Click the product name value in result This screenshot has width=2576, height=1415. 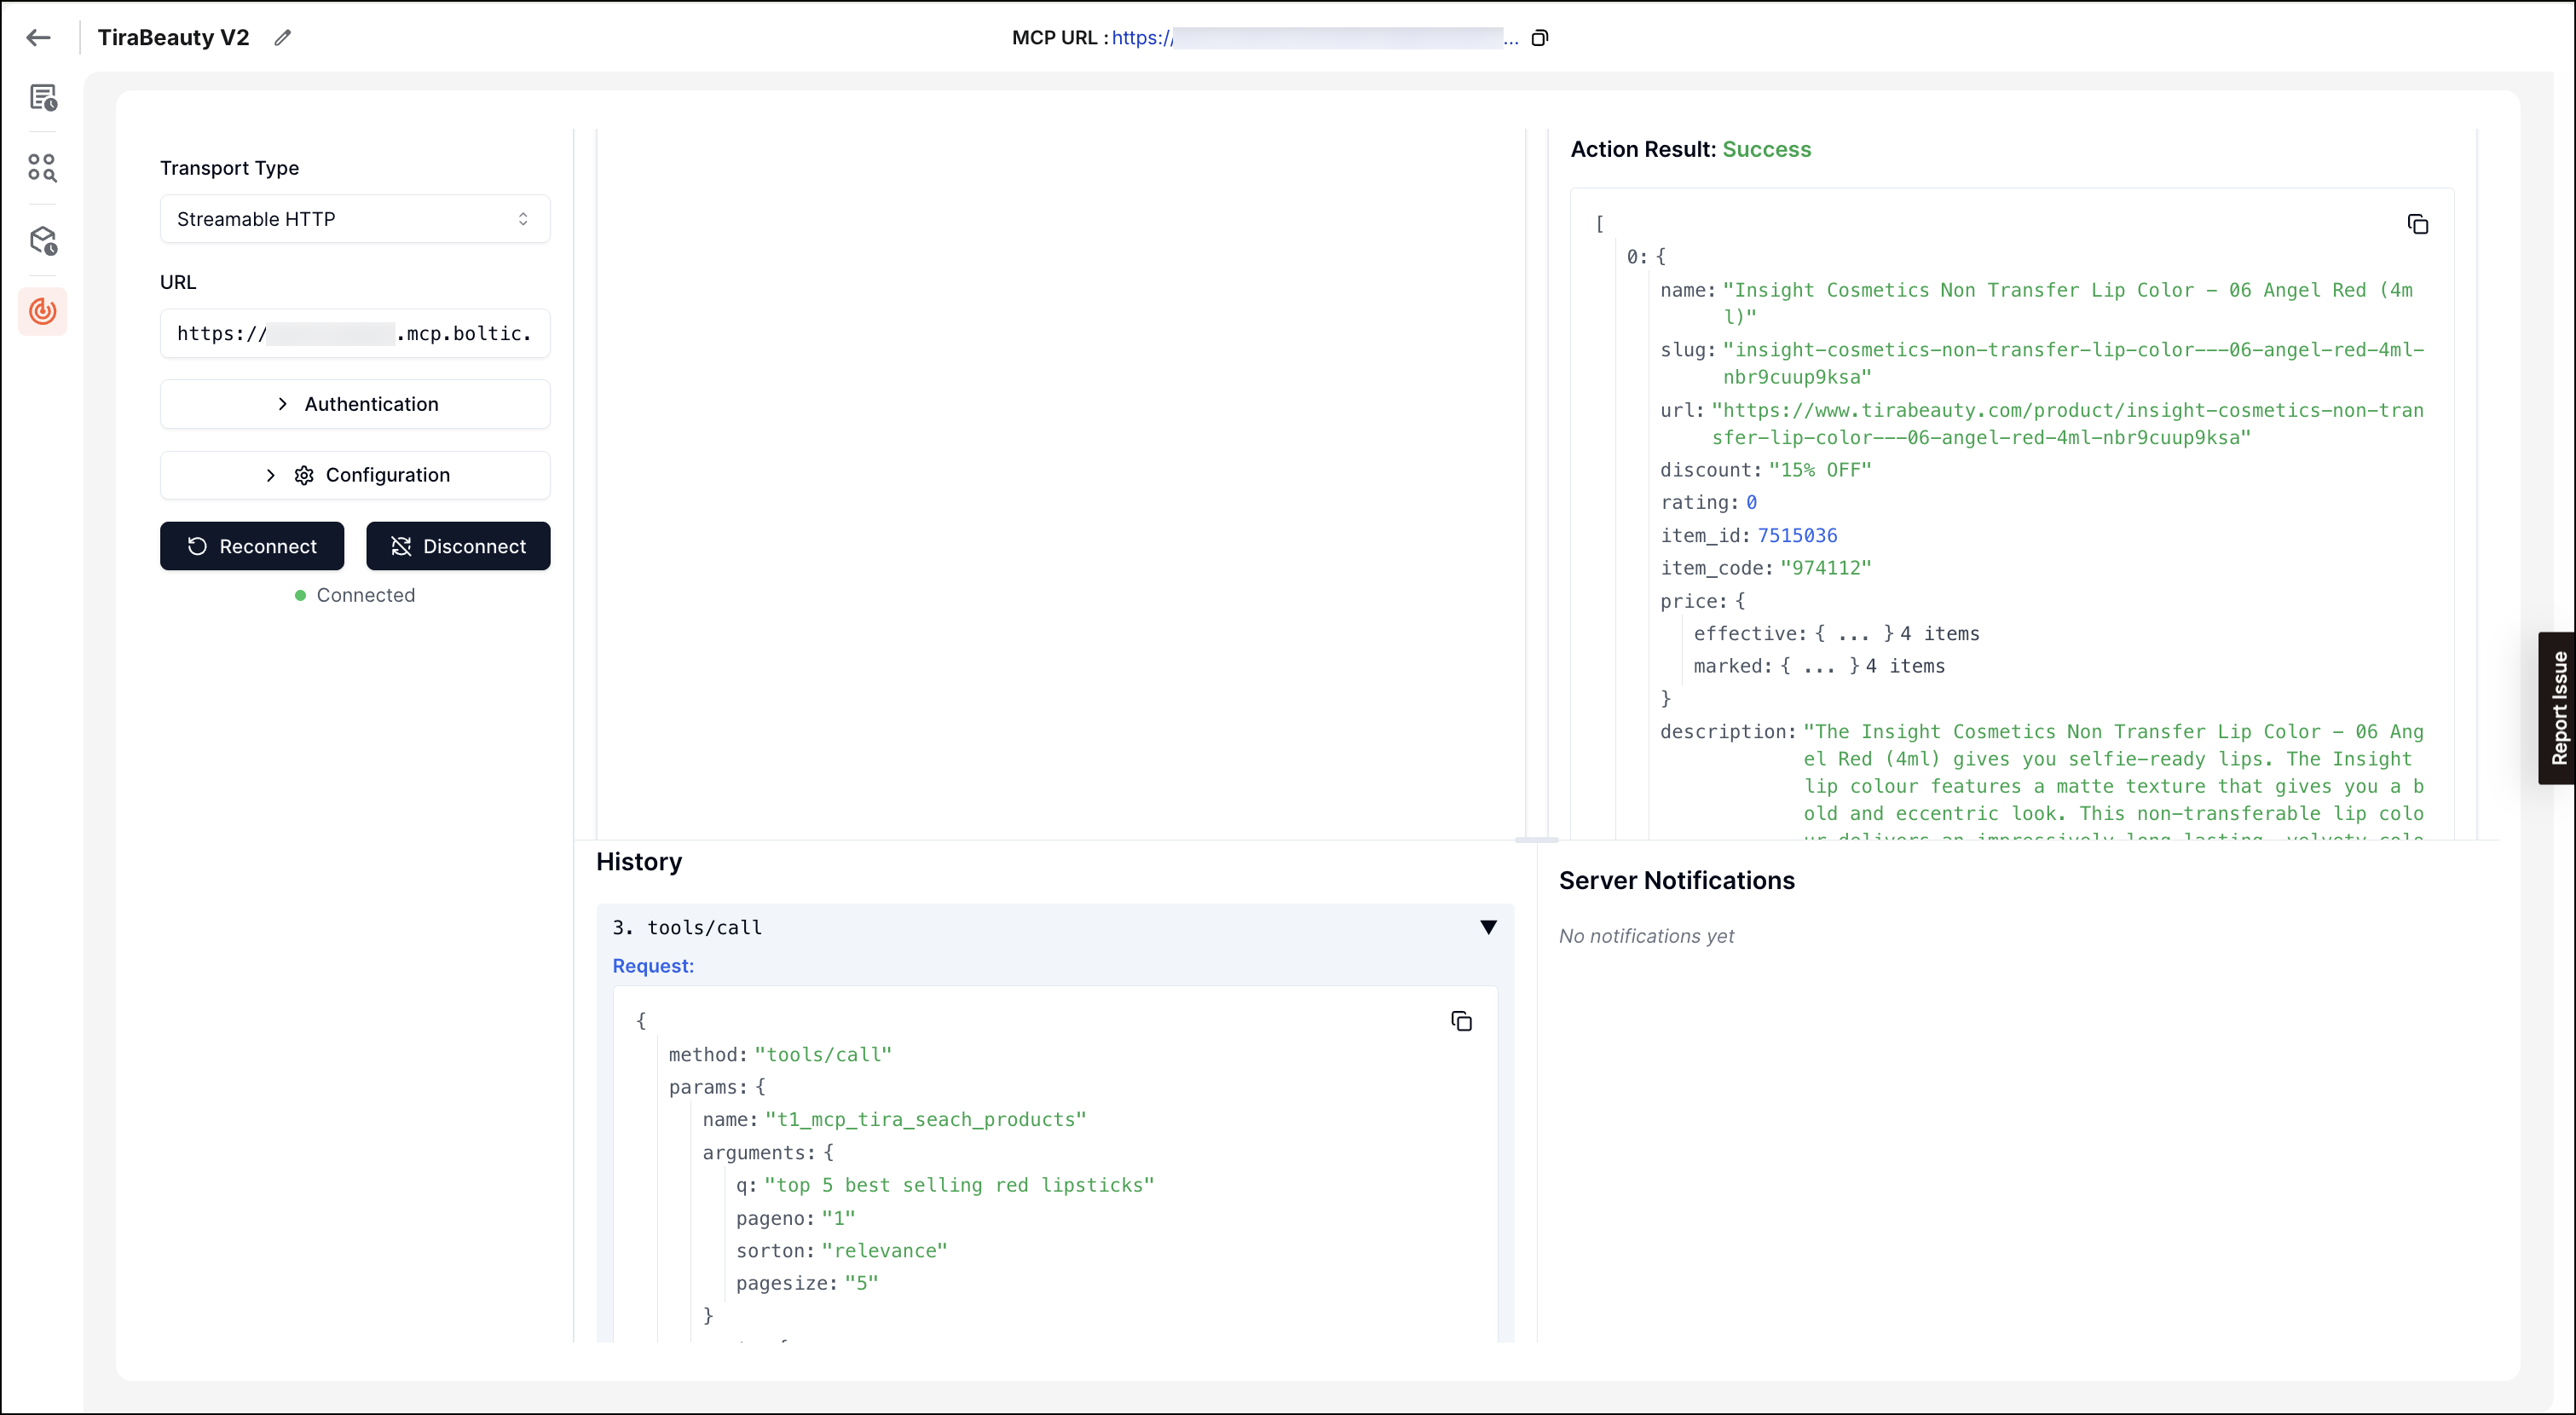pos(2068,303)
